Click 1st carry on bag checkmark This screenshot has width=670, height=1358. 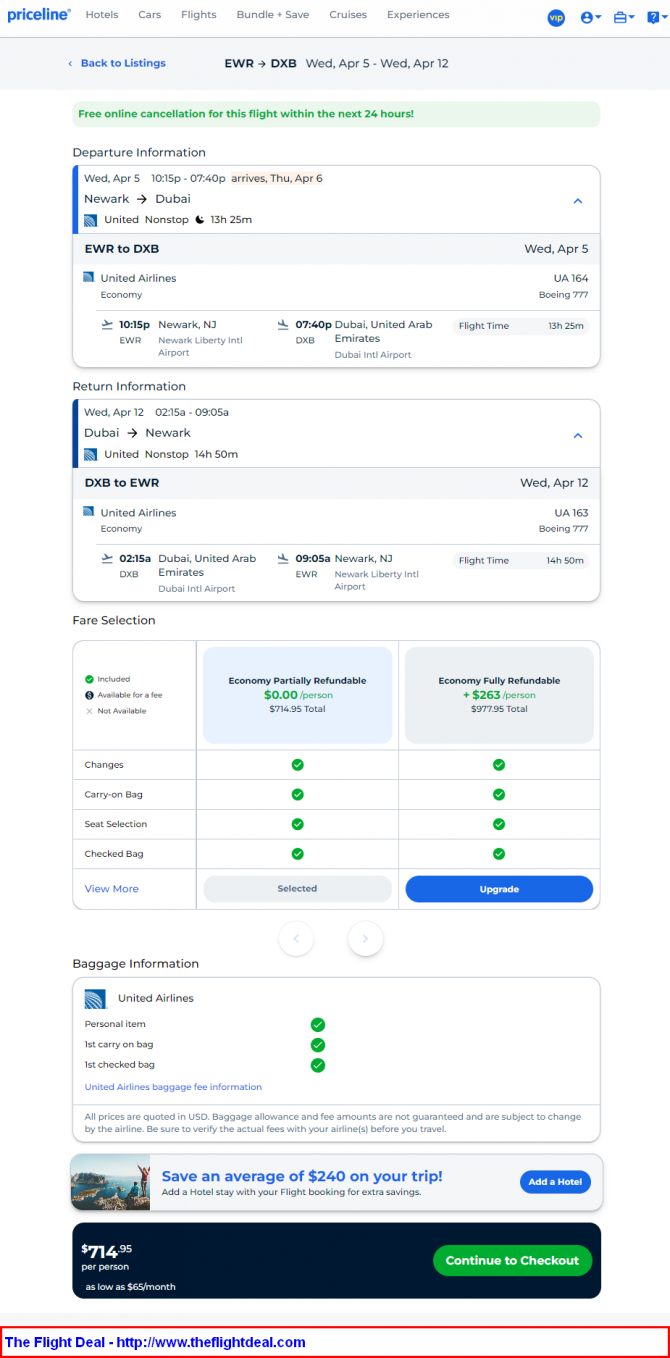coord(318,1045)
